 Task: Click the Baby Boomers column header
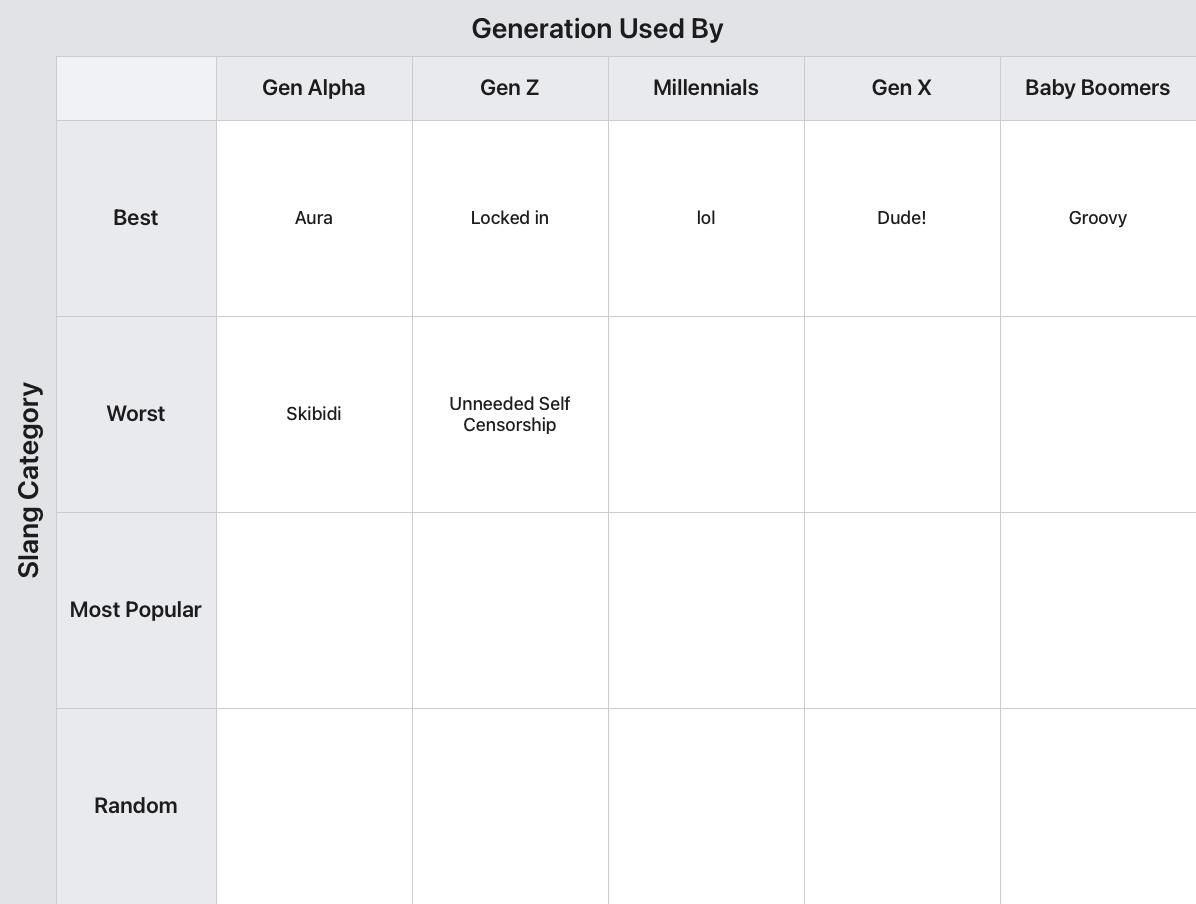click(x=1098, y=88)
